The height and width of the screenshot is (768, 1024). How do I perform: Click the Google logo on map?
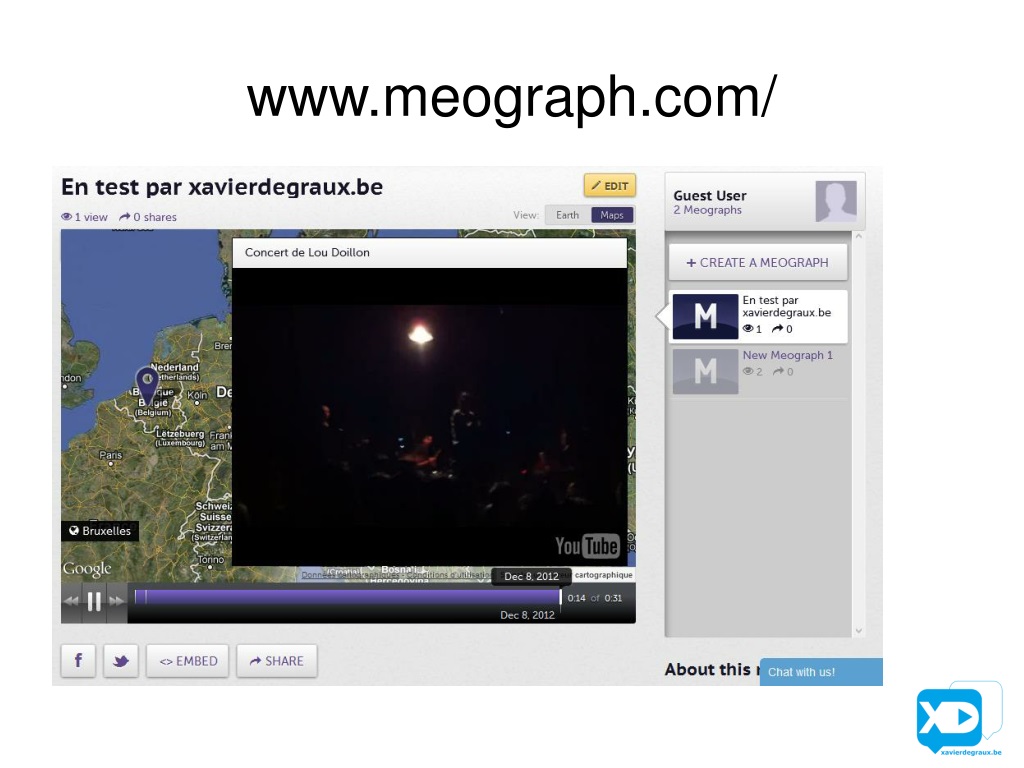(88, 569)
